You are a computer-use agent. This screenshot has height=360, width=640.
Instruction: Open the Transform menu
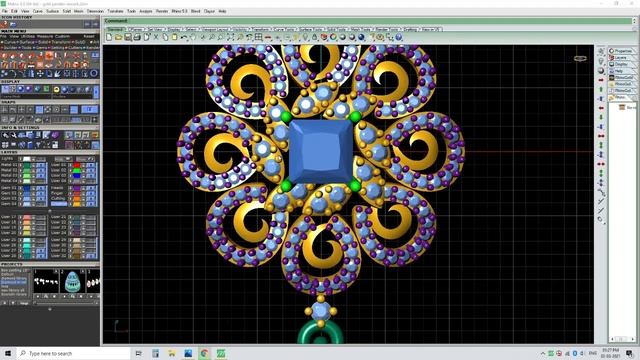pos(115,11)
